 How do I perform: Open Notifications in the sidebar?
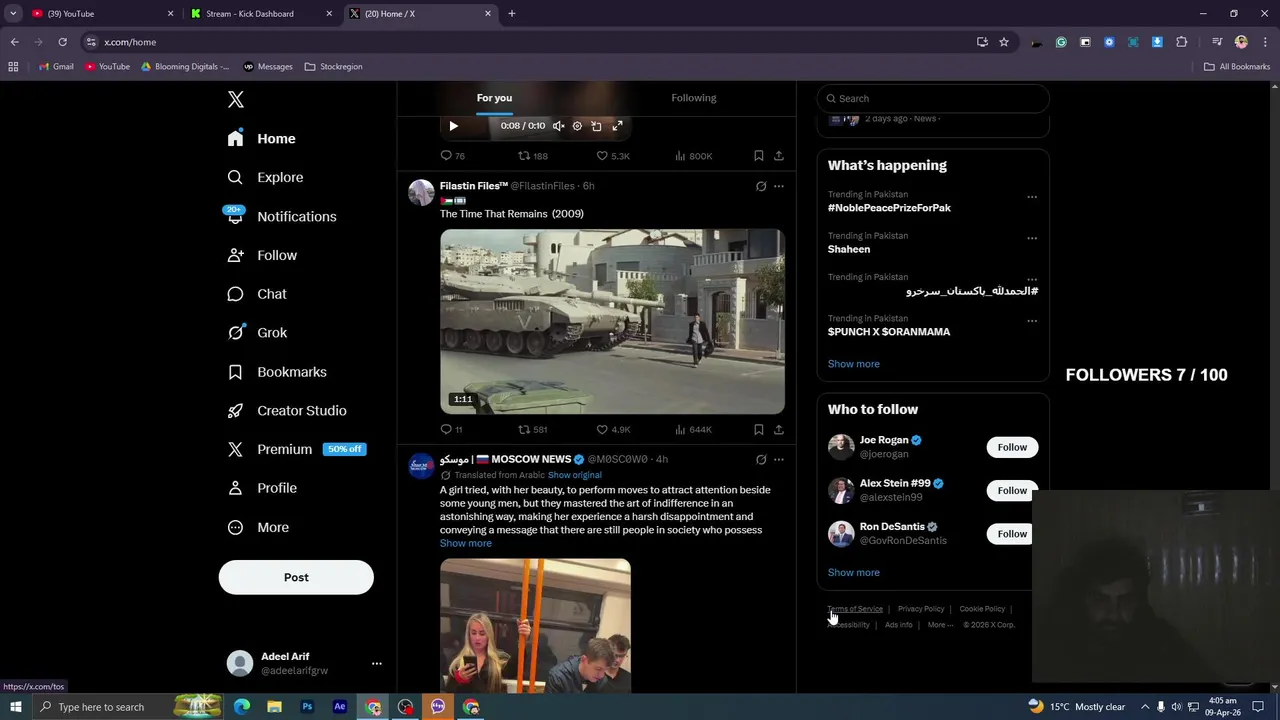(x=281, y=216)
